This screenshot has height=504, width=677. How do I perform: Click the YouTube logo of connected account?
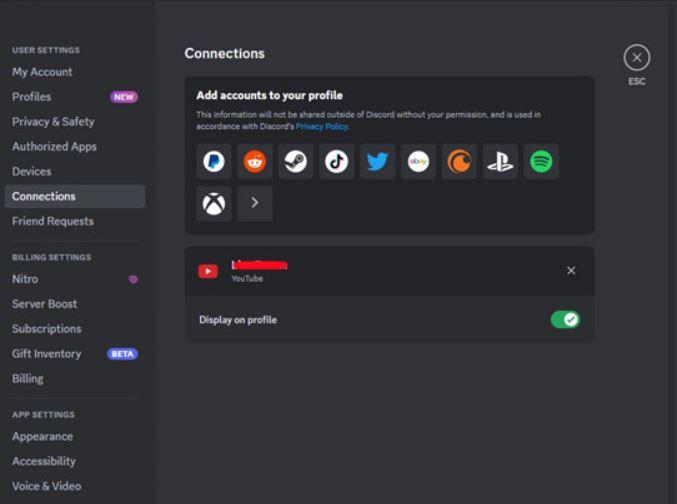pos(208,271)
